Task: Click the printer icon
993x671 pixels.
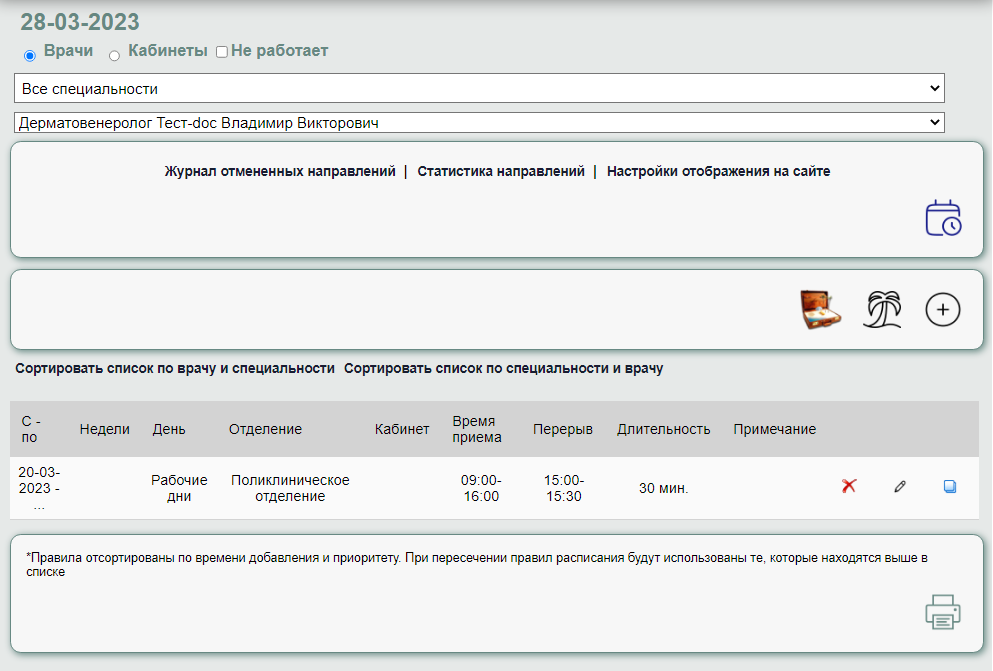Action: pos(942,612)
